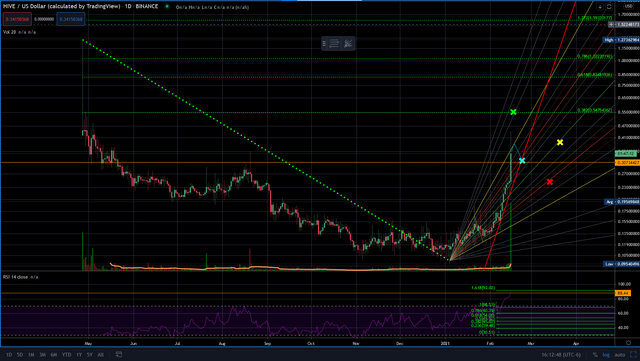640x361 pixels.
Task: Click the orange horizontal line price label
Action: [x=627, y=163]
